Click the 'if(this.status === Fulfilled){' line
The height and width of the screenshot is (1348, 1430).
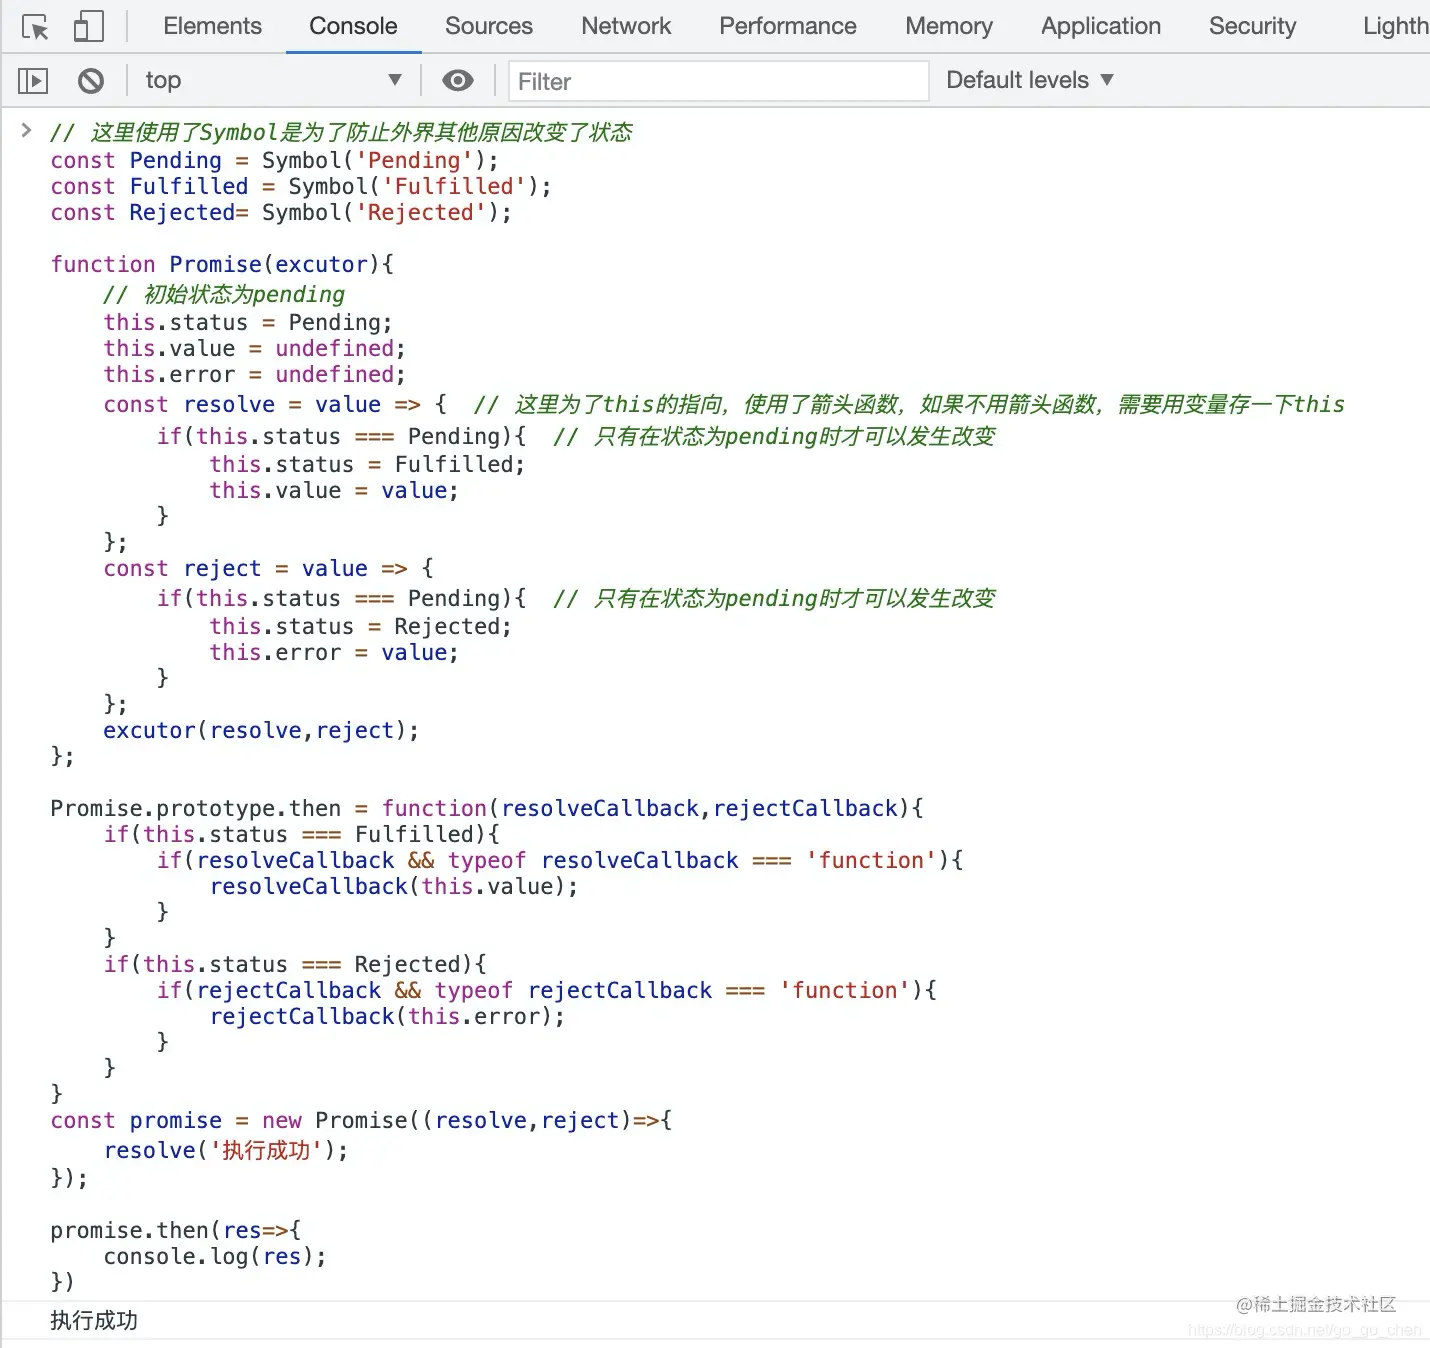301,834
